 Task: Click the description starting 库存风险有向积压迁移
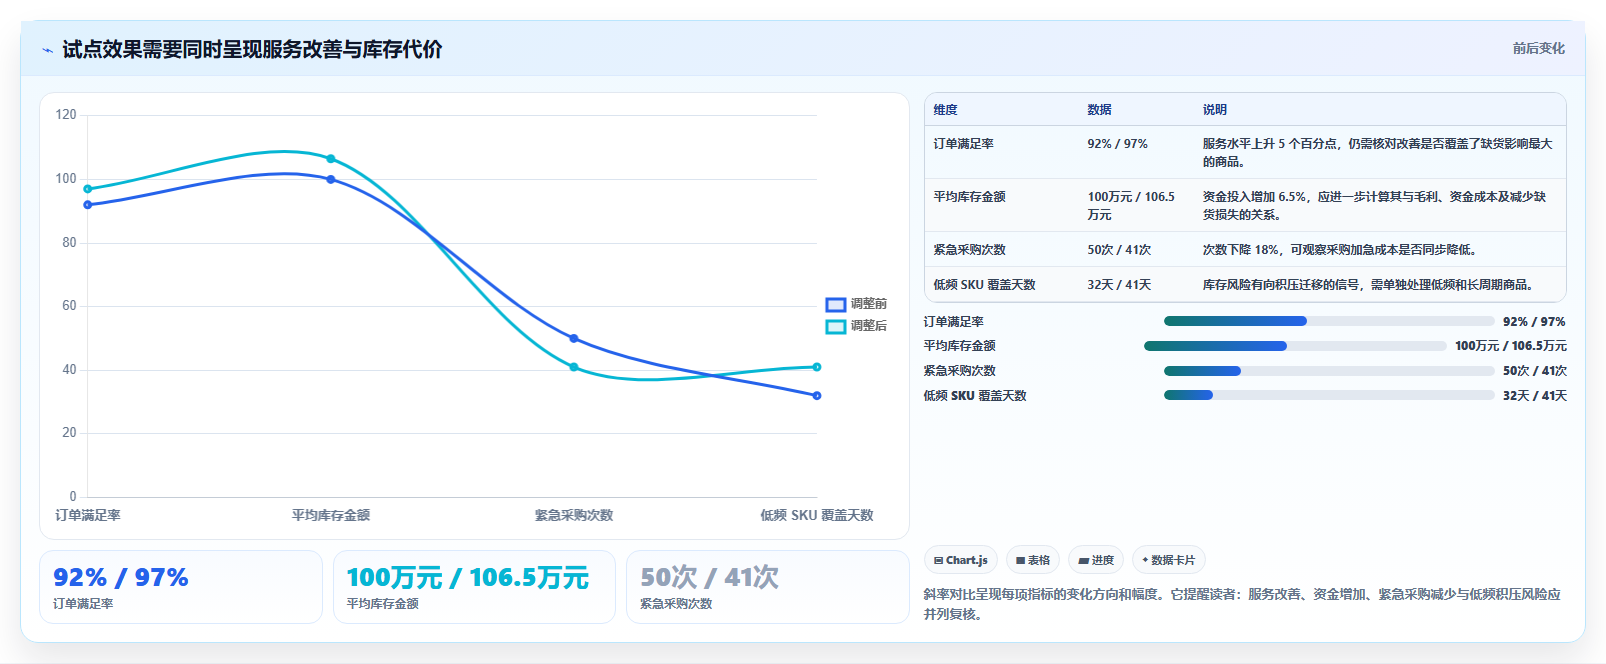[x=1368, y=285]
